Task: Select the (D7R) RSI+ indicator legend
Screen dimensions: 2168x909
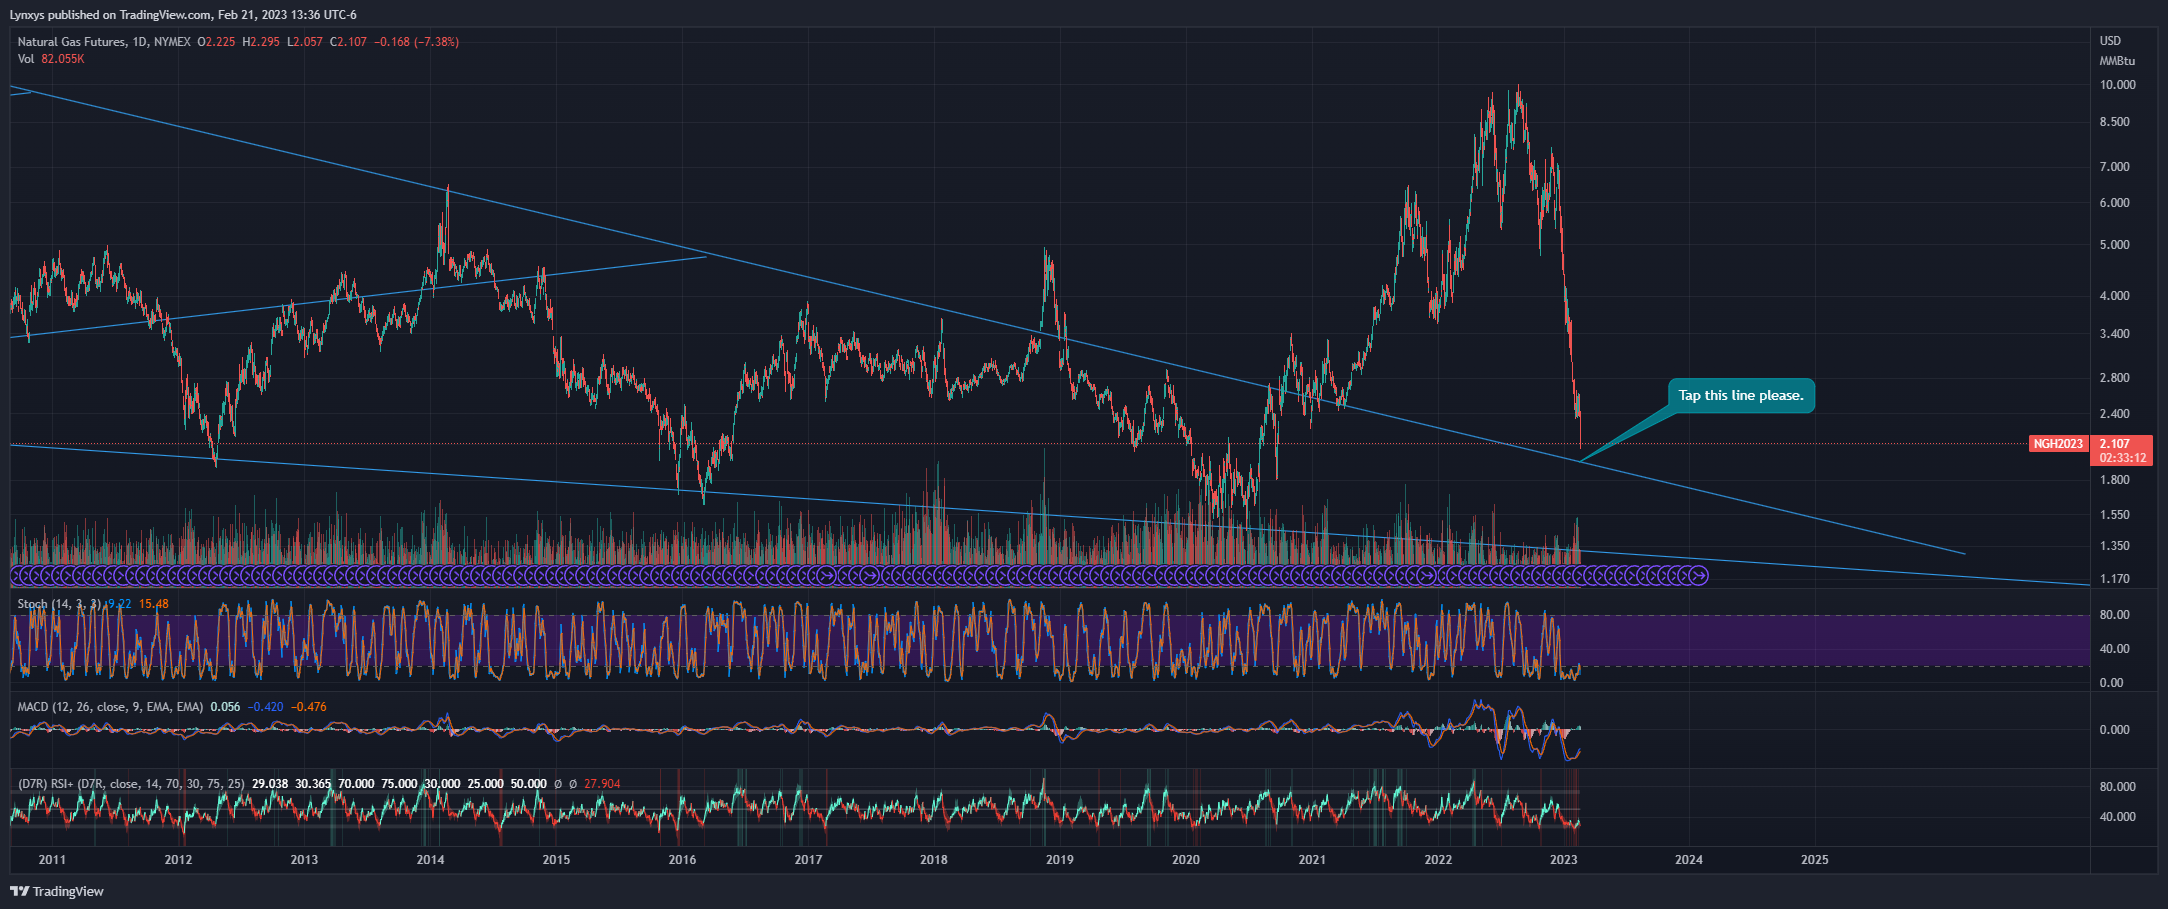Action: pyautogui.click(x=131, y=784)
